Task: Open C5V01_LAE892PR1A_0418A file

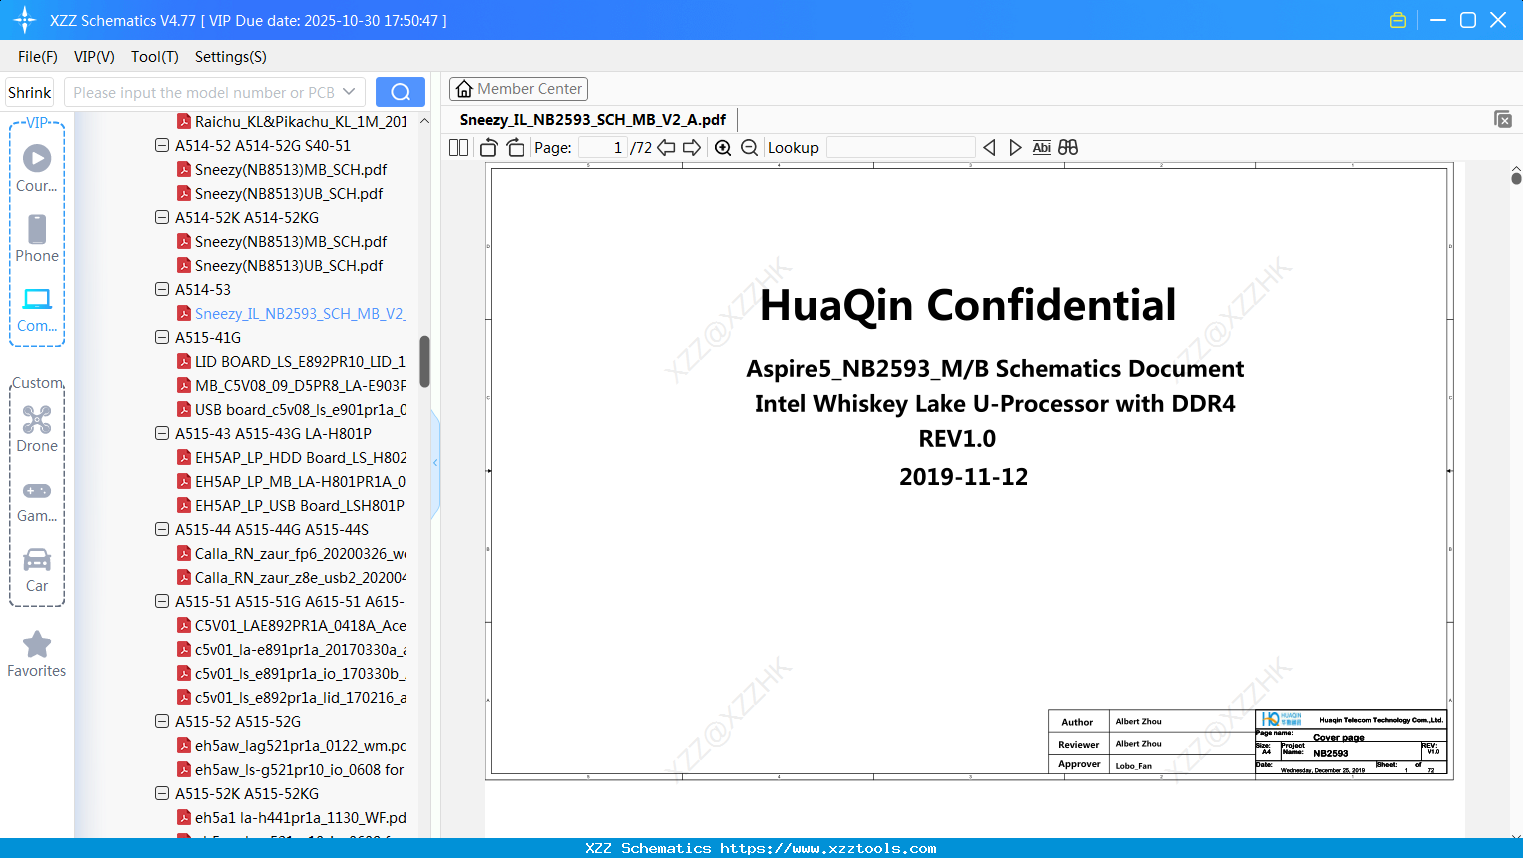Action: click(x=291, y=625)
